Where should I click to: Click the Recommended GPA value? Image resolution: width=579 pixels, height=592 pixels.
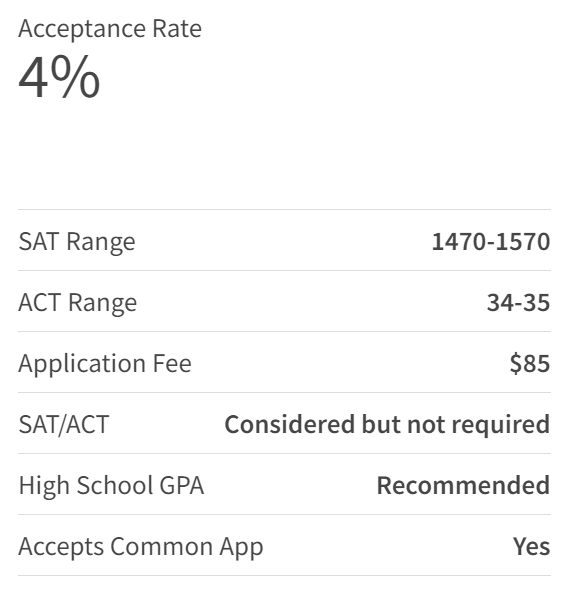click(x=464, y=486)
